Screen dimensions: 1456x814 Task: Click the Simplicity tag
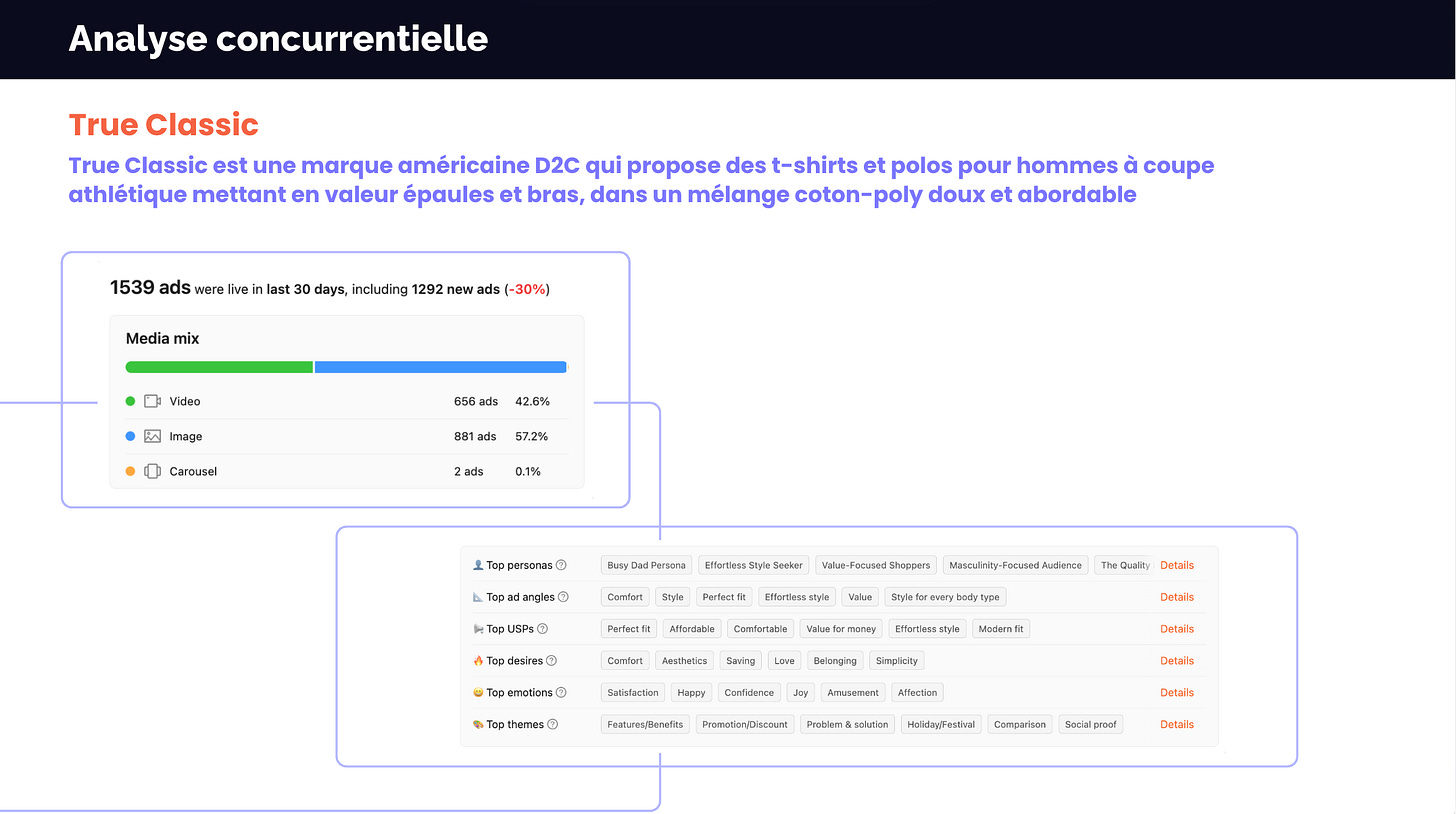(897, 661)
